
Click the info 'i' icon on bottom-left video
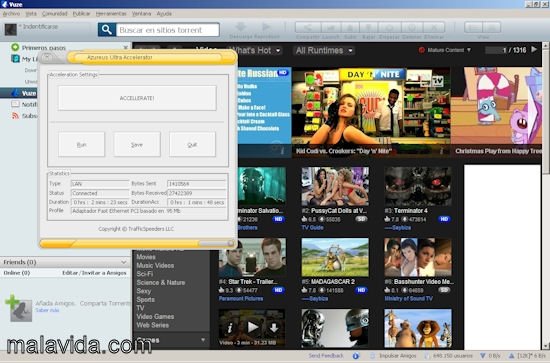coord(230,328)
